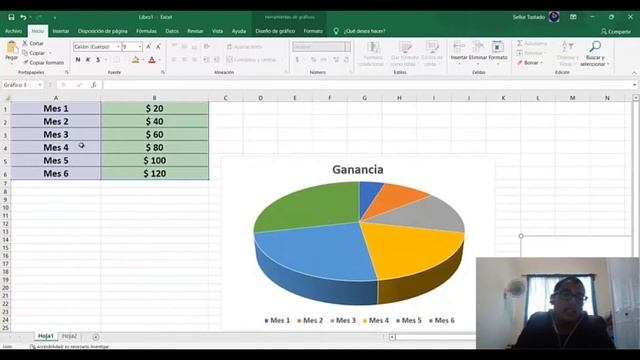
Task: Click the Eliminar cells icon
Action: [x=478, y=47]
